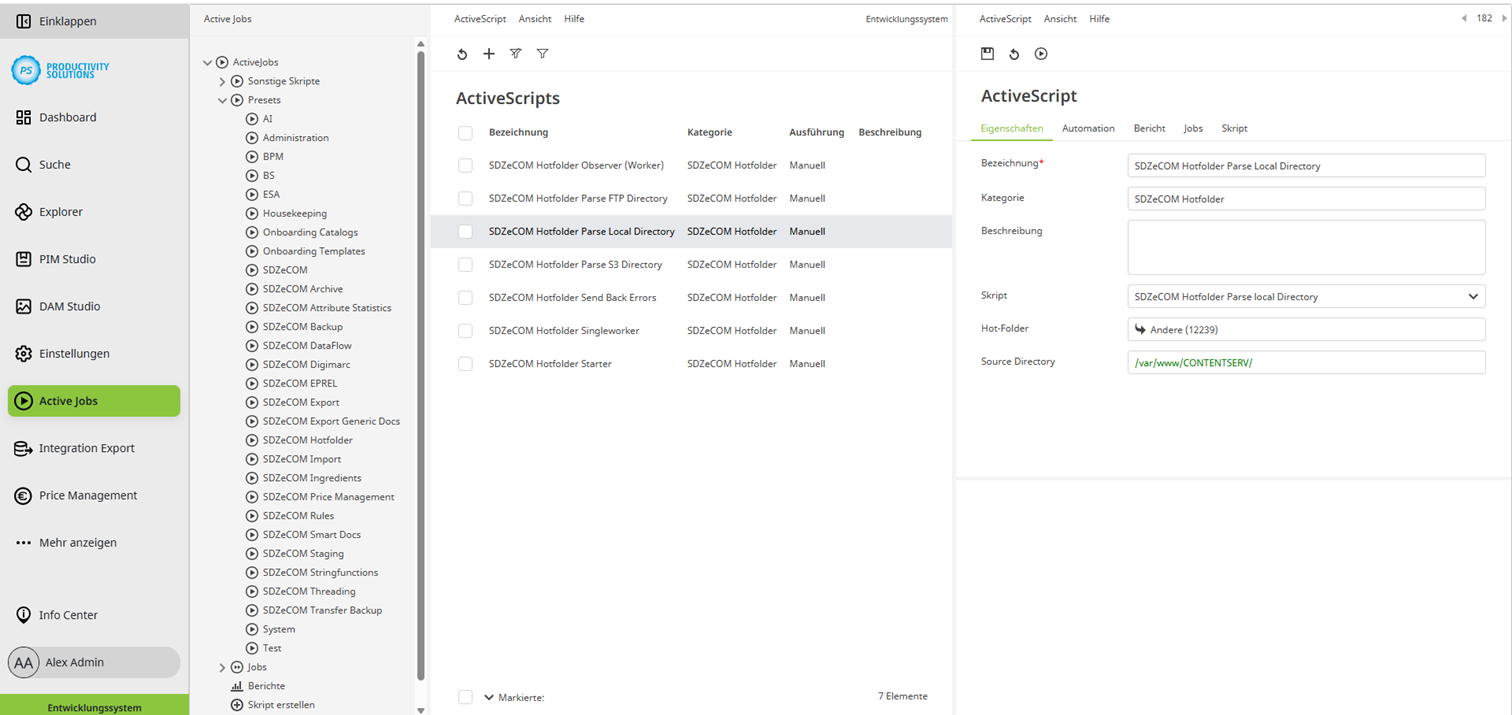
Task: Toggle the select-all checkbox in the list header
Action: (465, 131)
